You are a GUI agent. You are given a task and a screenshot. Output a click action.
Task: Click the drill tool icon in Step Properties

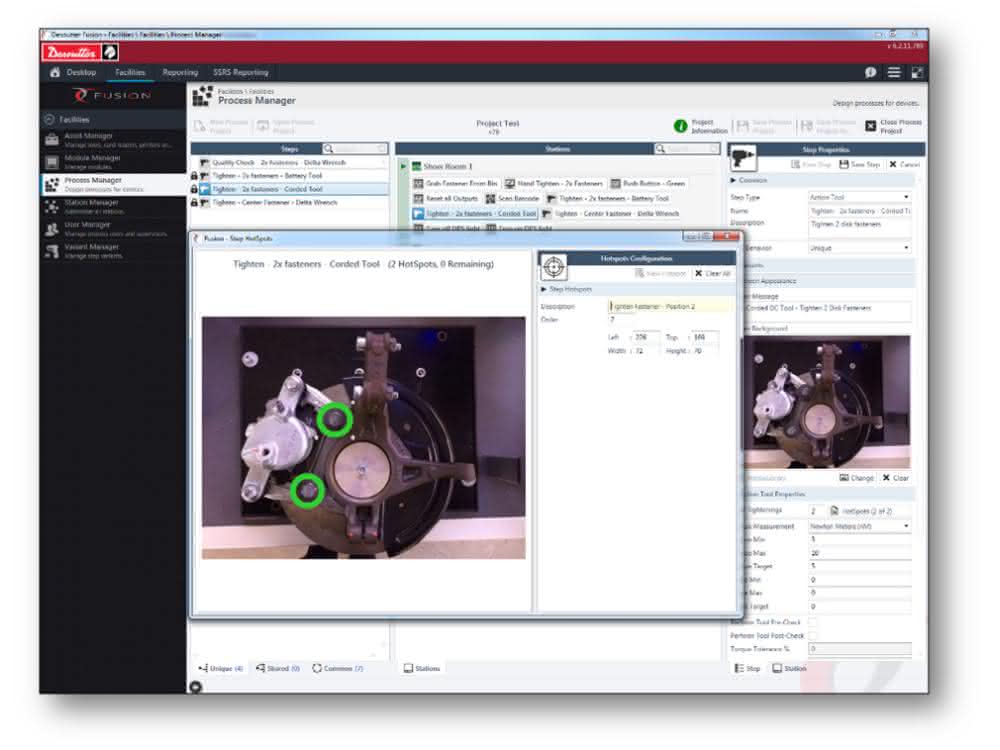[x=743, y=157]
